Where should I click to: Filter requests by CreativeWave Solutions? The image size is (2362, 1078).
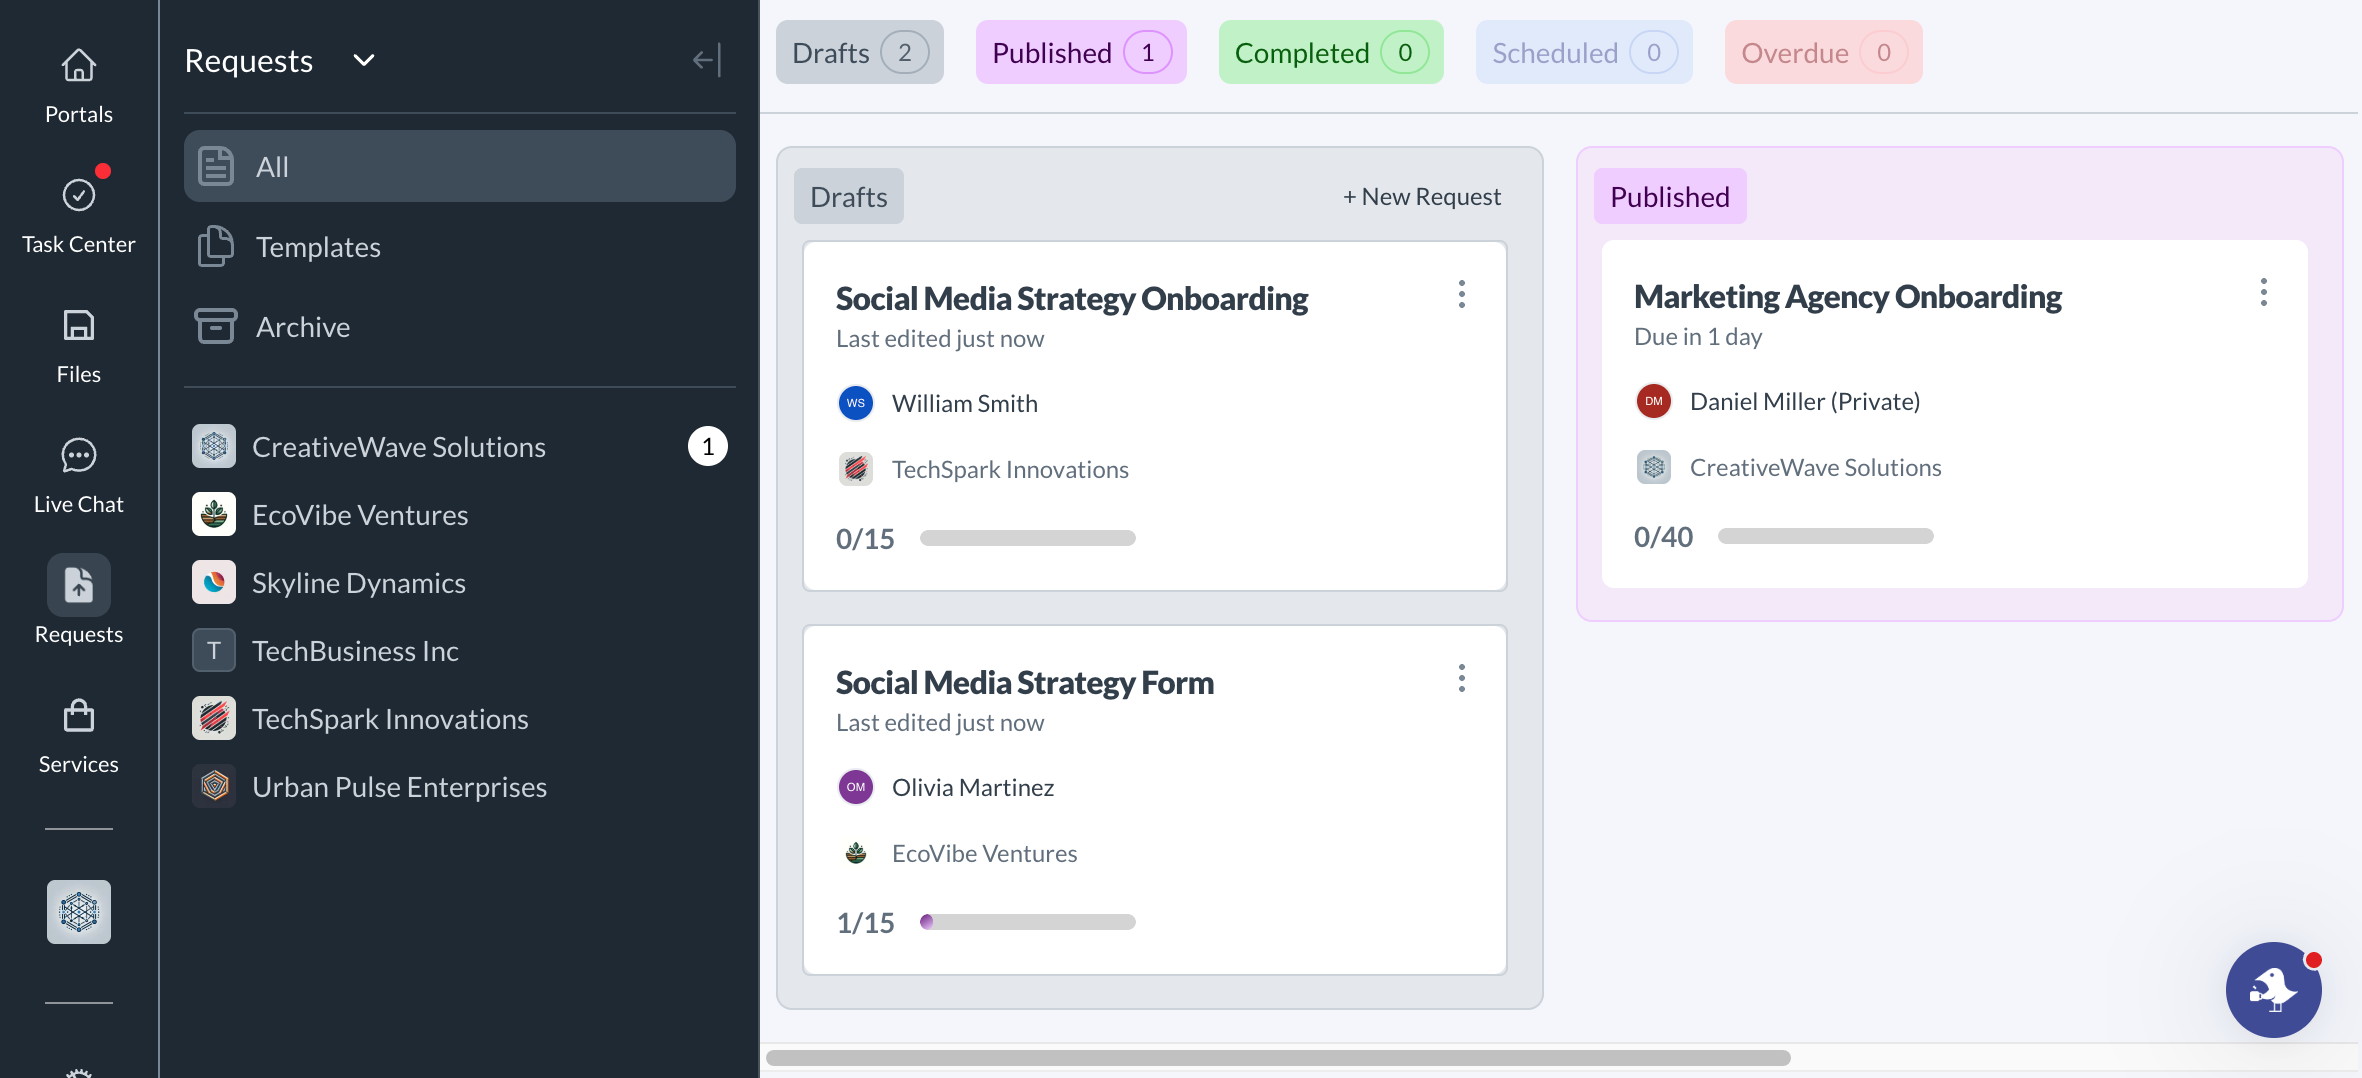(x=398, y=447)
